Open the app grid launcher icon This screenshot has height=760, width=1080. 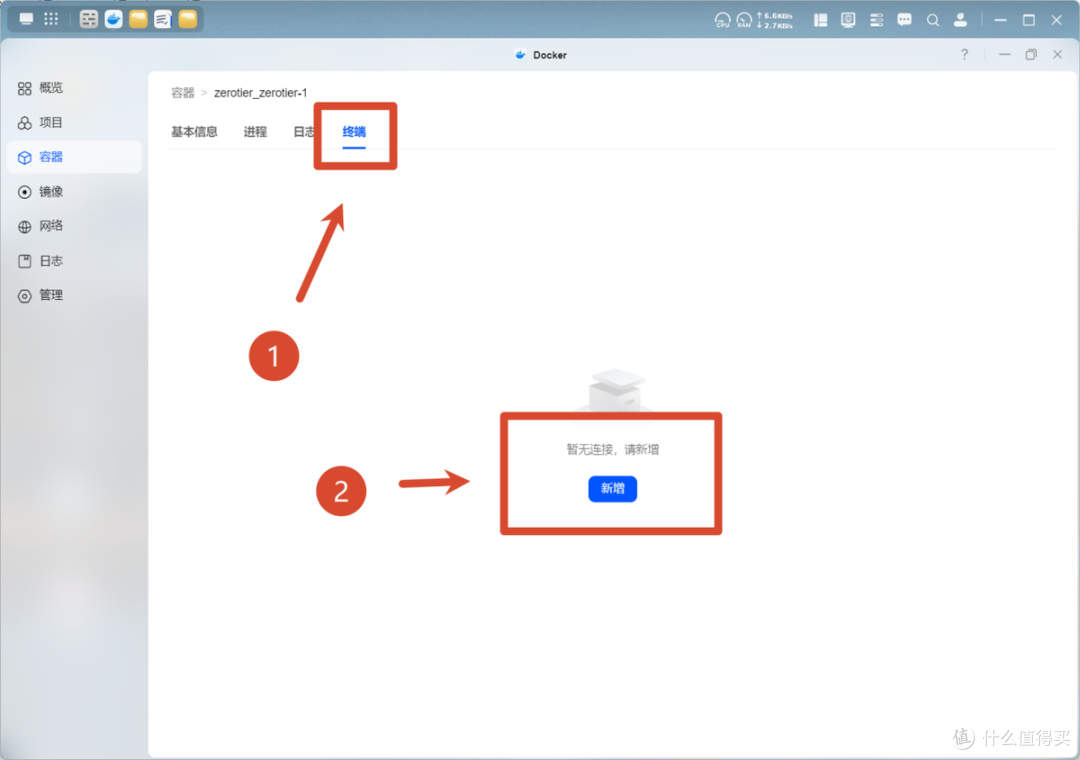coord(51,19)
